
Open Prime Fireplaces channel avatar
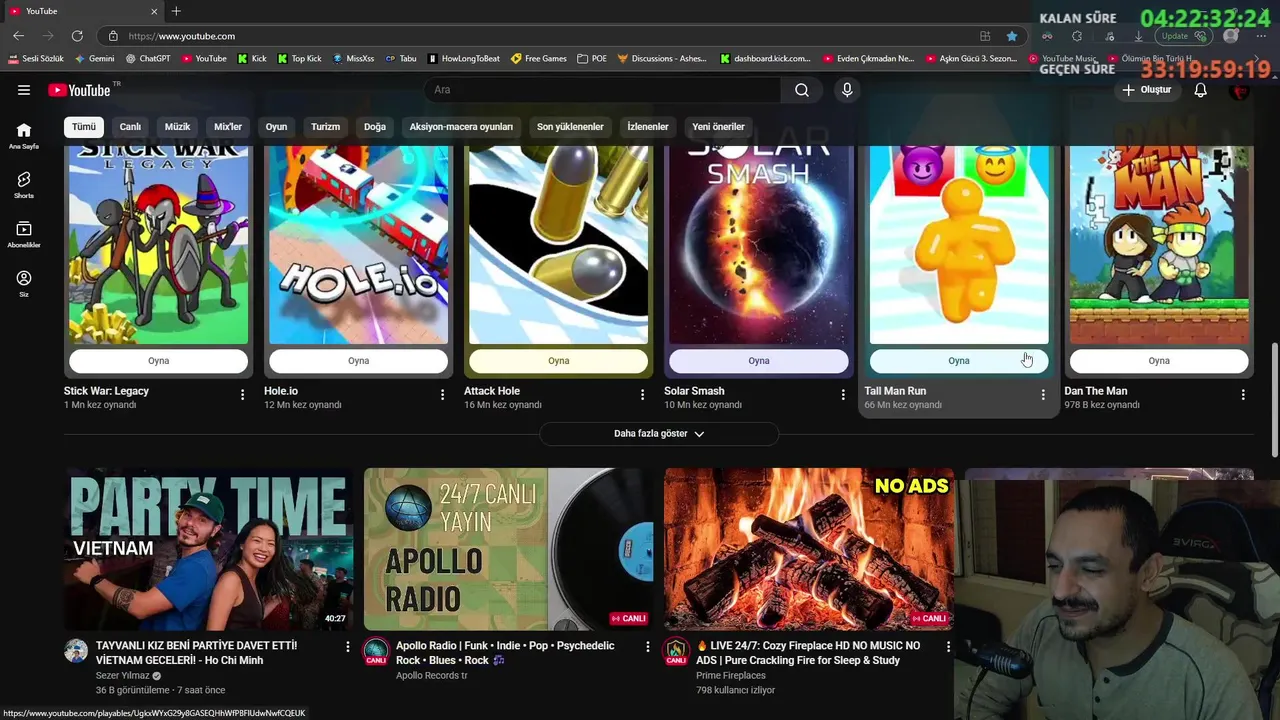tap(676, 651)
